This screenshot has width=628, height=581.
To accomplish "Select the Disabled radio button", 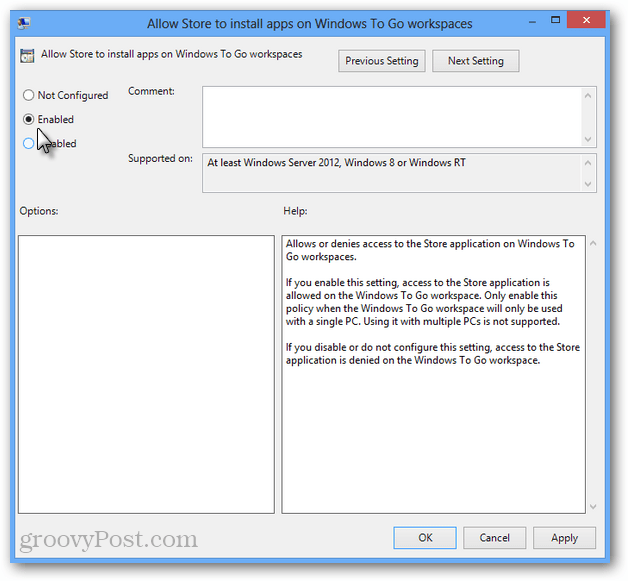I will tap(28, 143).
